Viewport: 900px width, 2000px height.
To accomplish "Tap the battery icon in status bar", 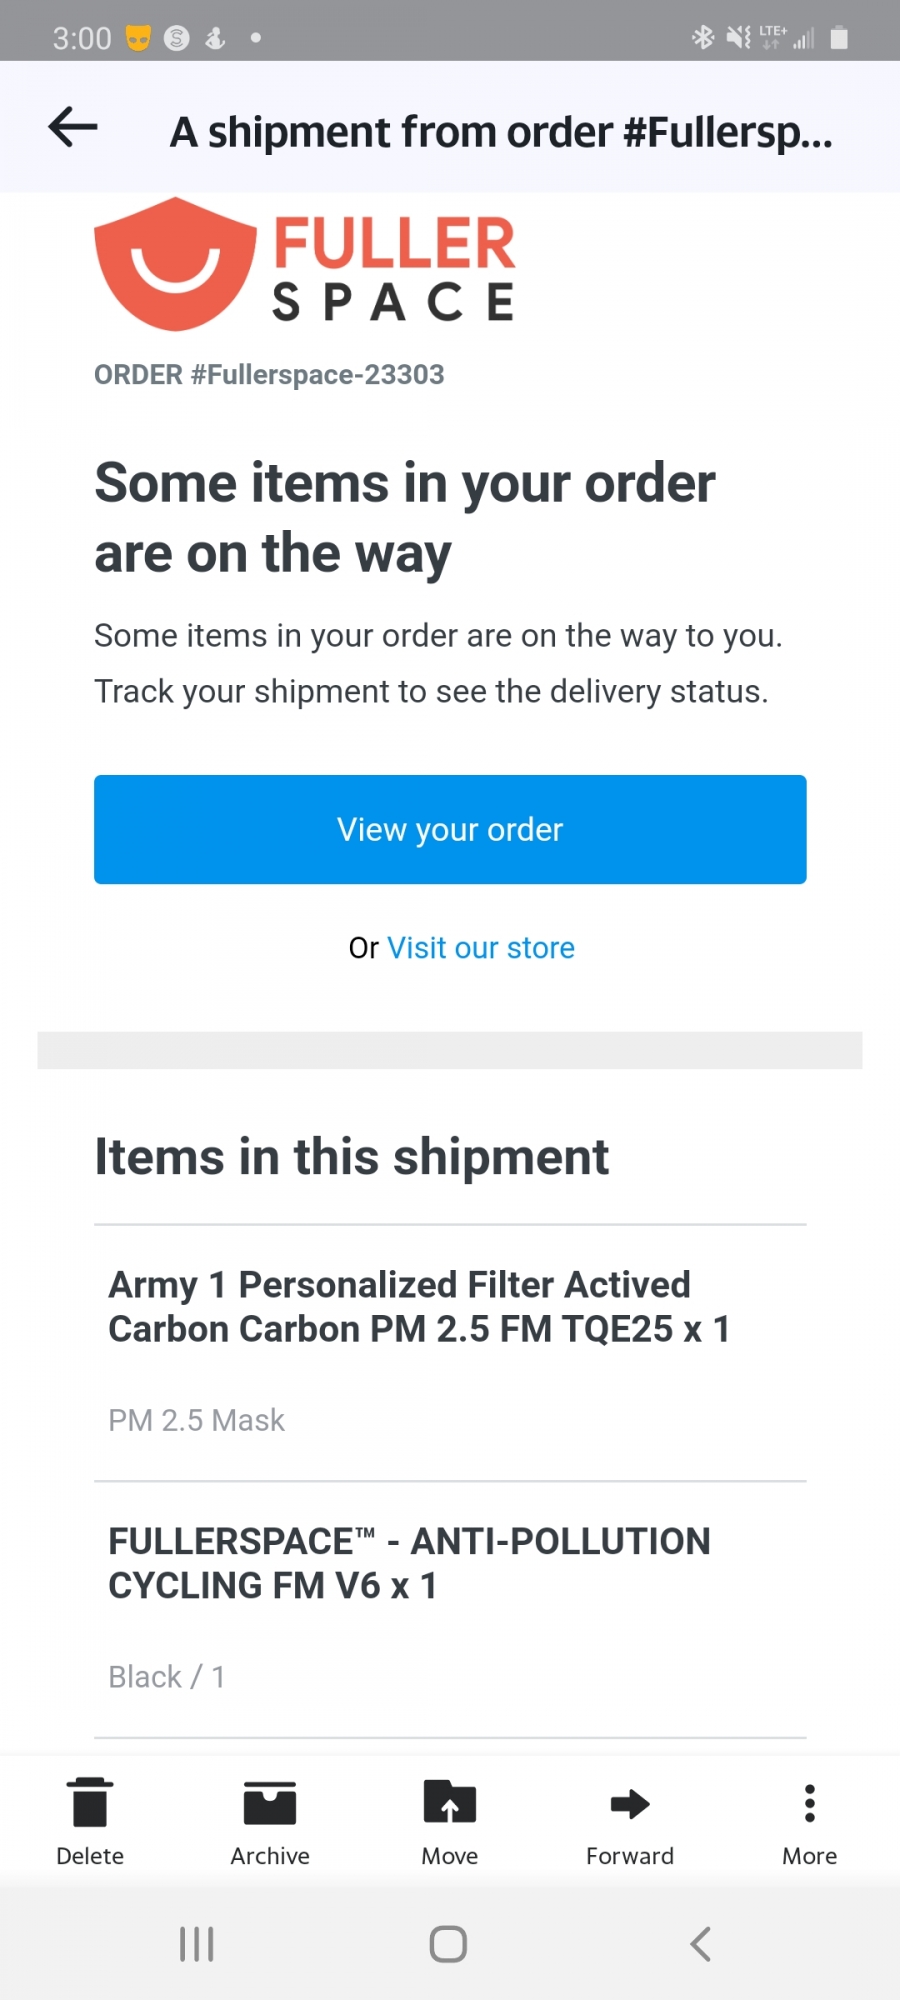I will tap(840, 38).
